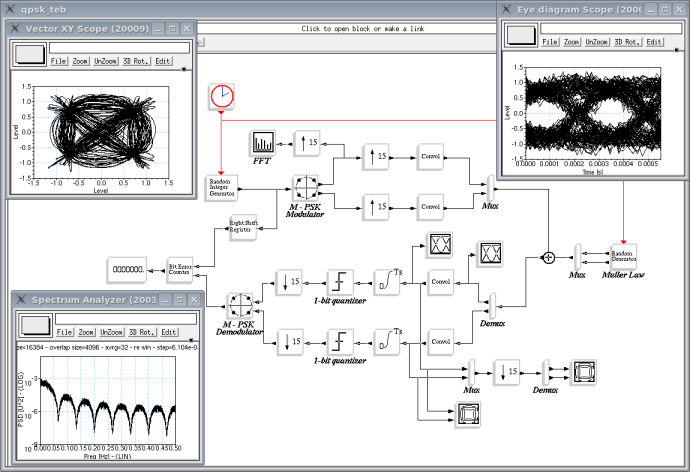This screenshot has height=472, width=690.
Task: Open the top downsample by 15 block
Action: 289,282
